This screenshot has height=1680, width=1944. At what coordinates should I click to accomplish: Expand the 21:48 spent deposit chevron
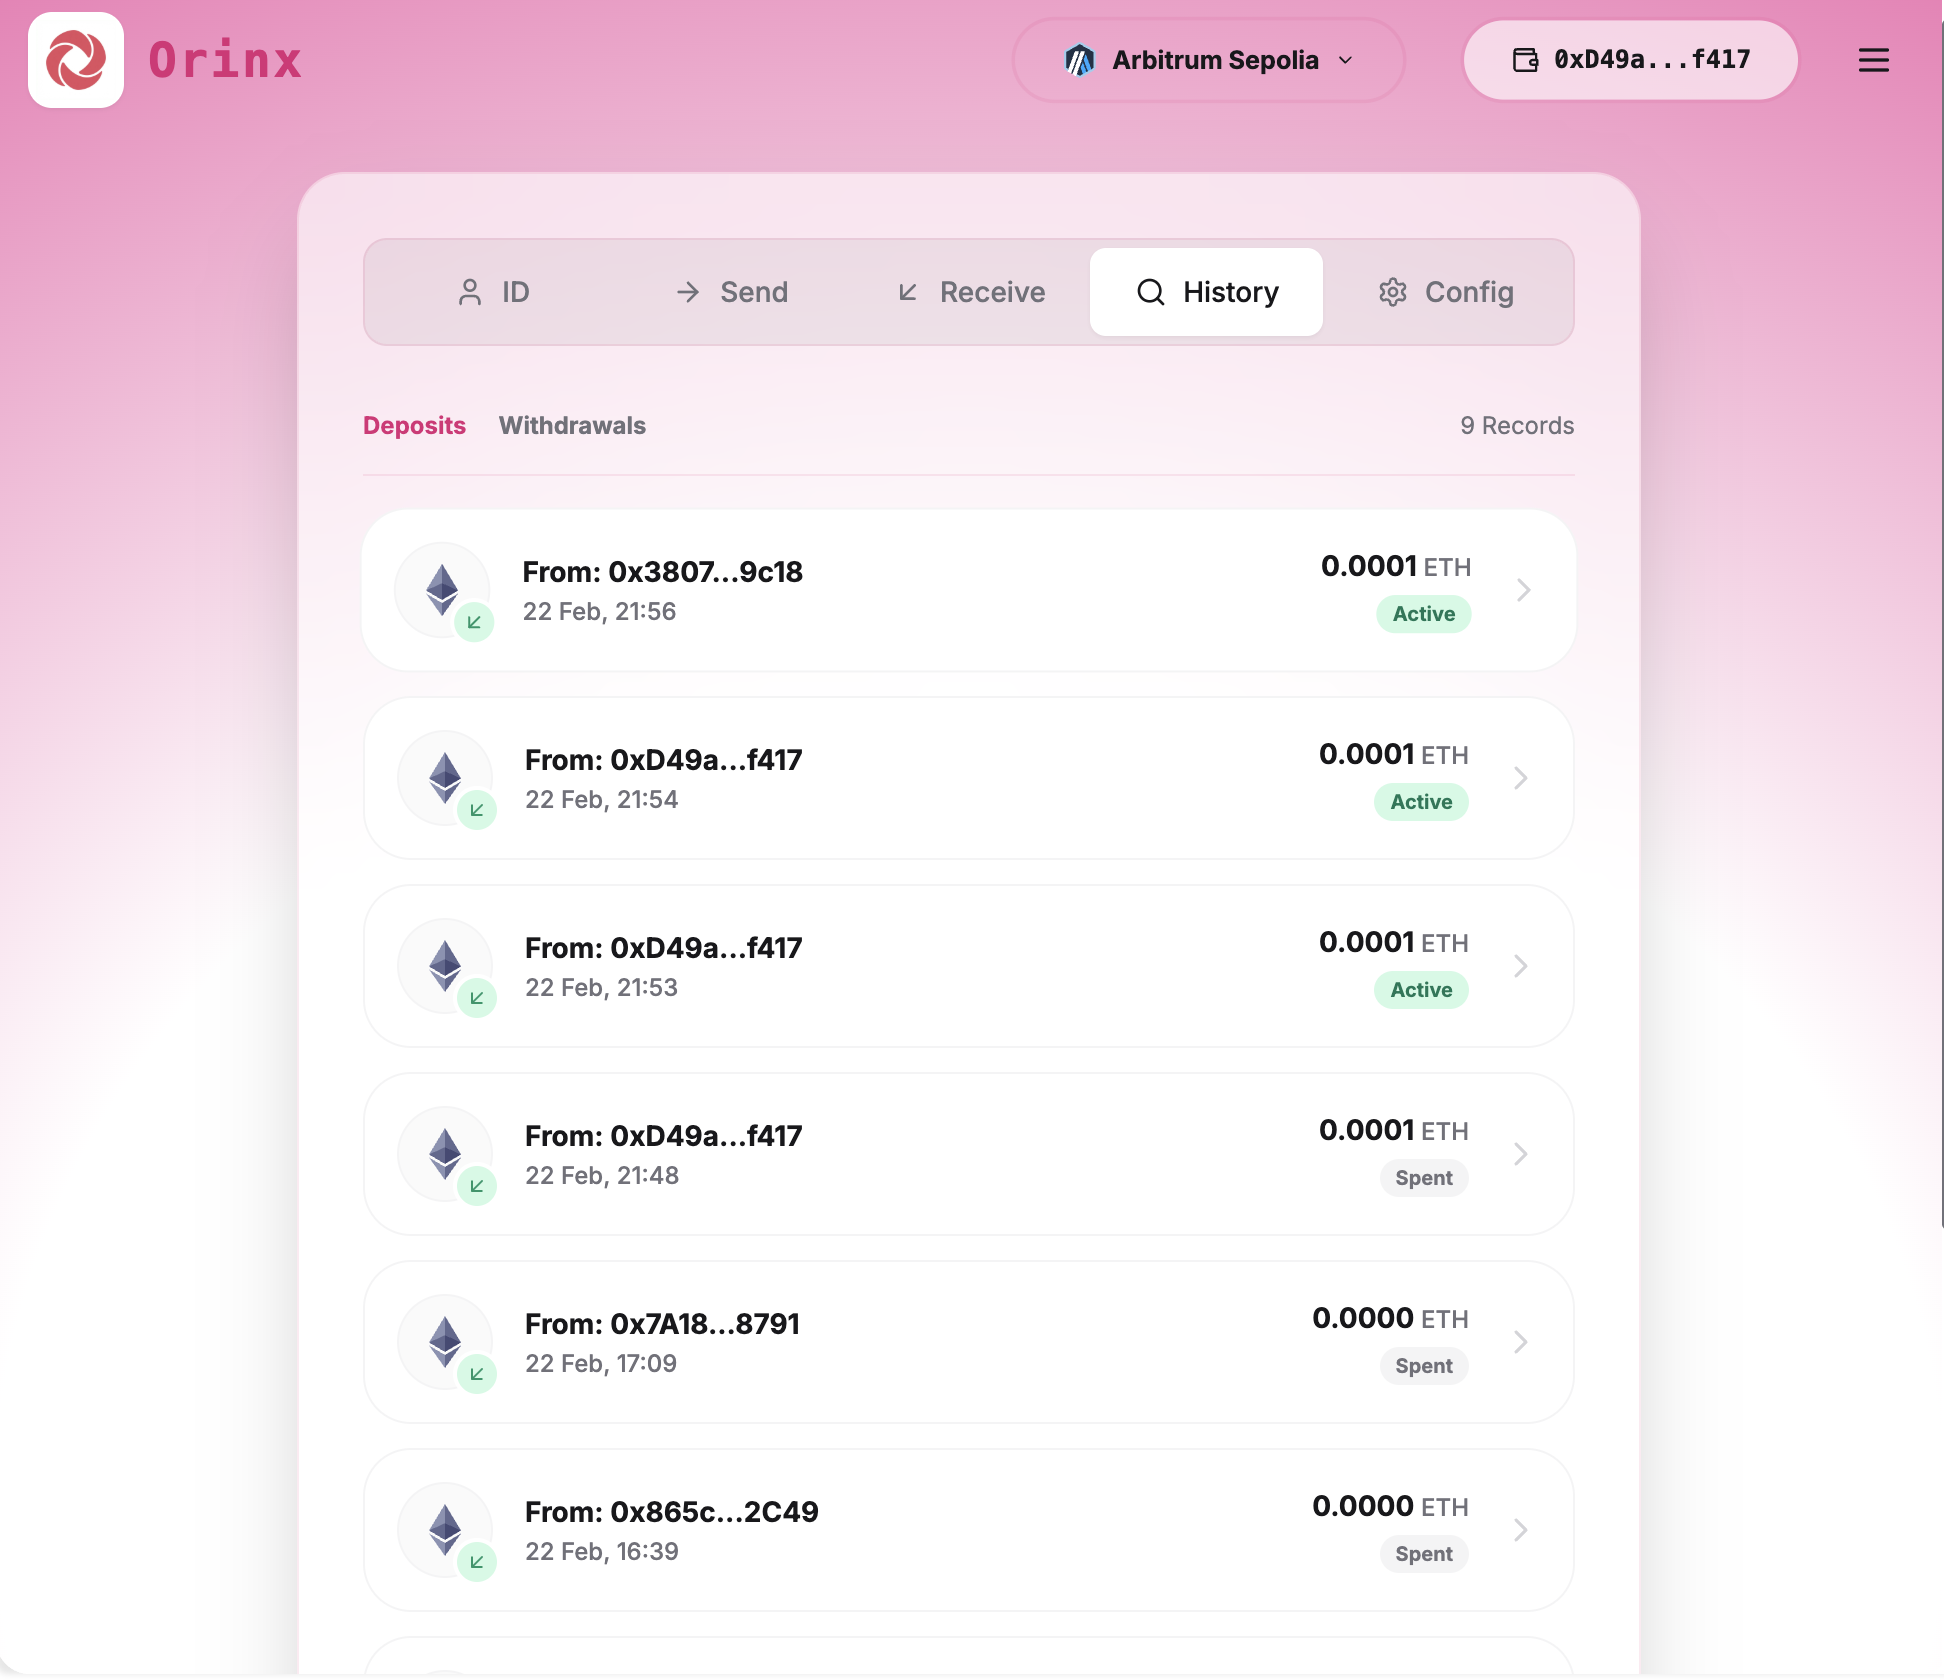click(1520, 1154)
